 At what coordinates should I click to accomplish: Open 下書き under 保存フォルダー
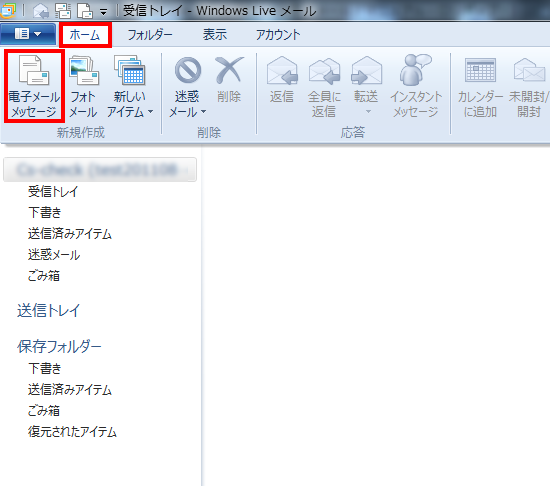click(x=45, y=368)
